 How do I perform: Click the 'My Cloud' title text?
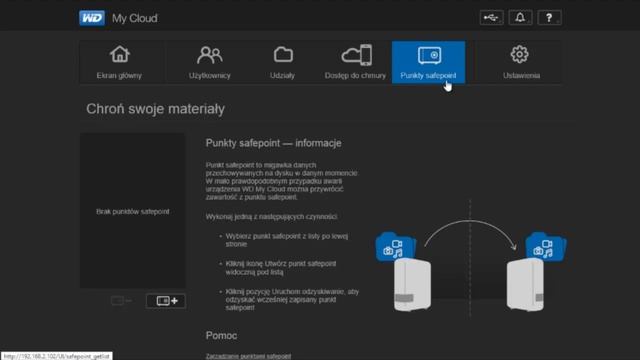click(135, 18)
